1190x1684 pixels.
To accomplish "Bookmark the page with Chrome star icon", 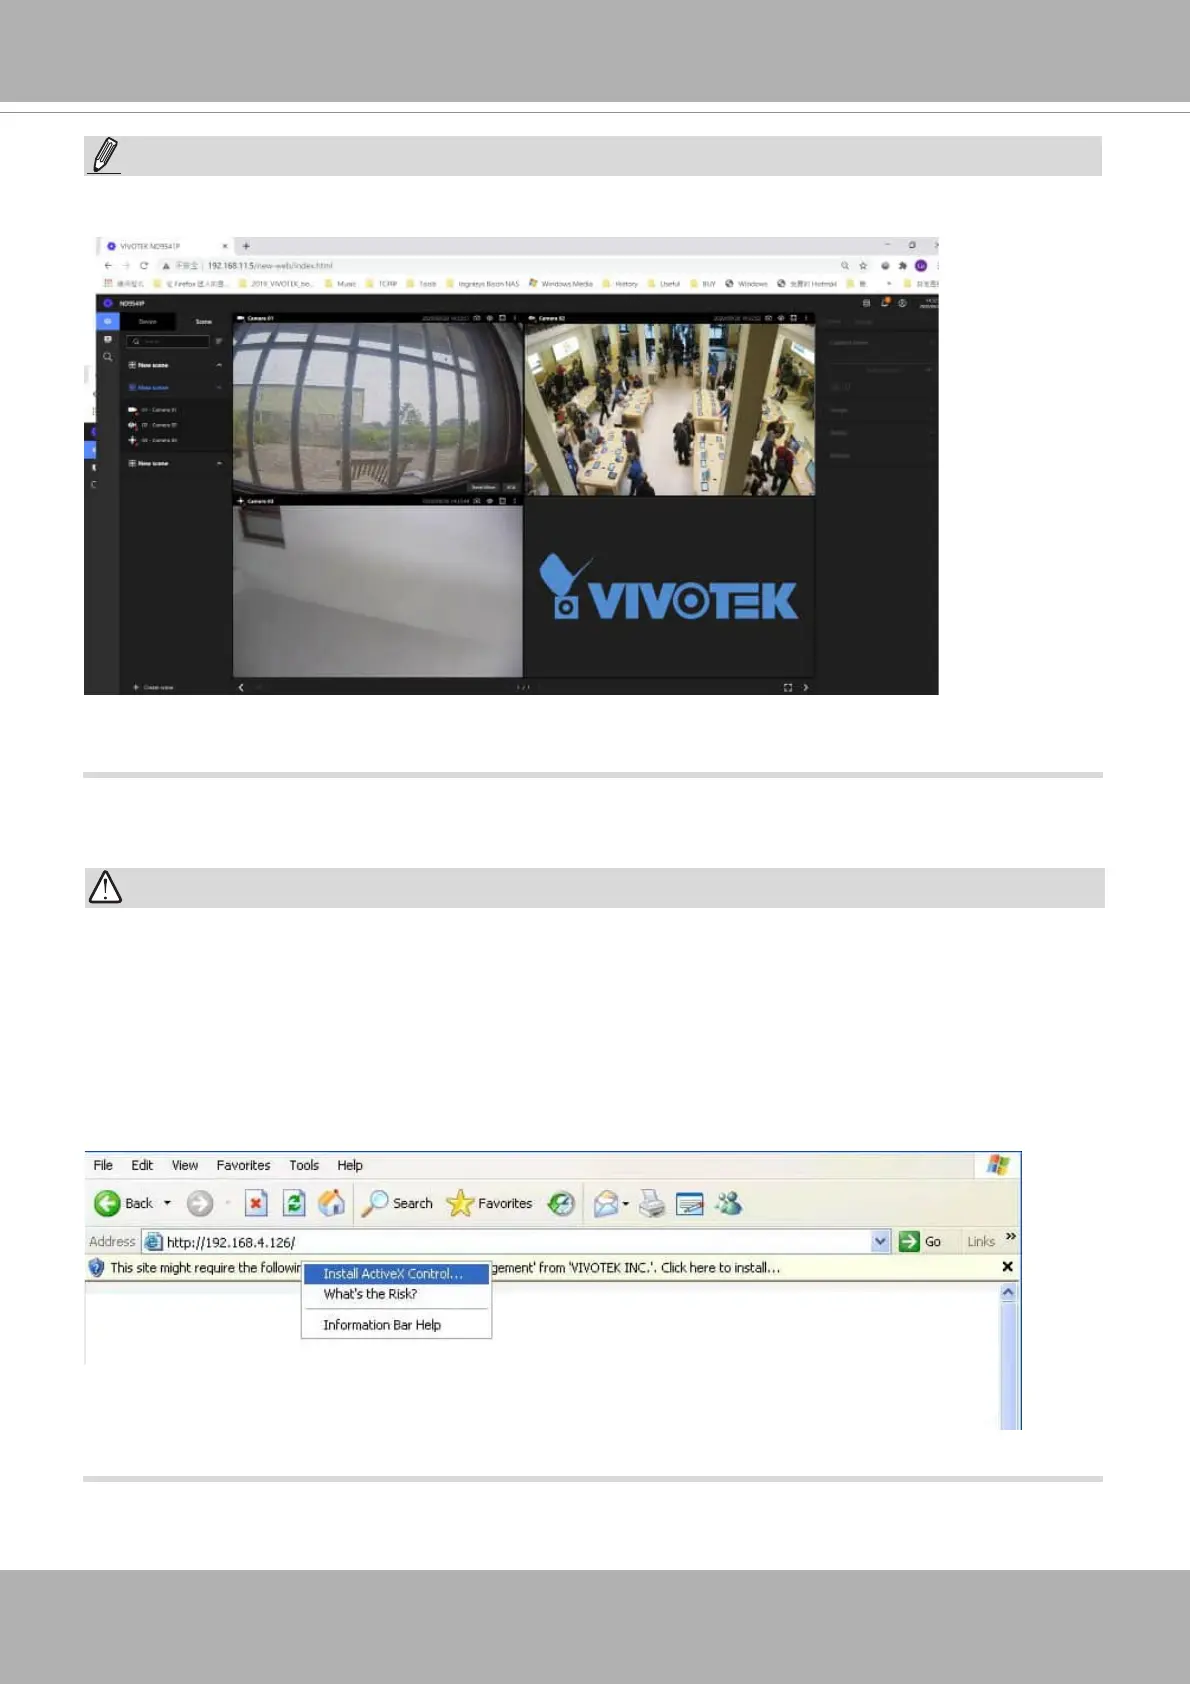I will (x=863, y=266).
